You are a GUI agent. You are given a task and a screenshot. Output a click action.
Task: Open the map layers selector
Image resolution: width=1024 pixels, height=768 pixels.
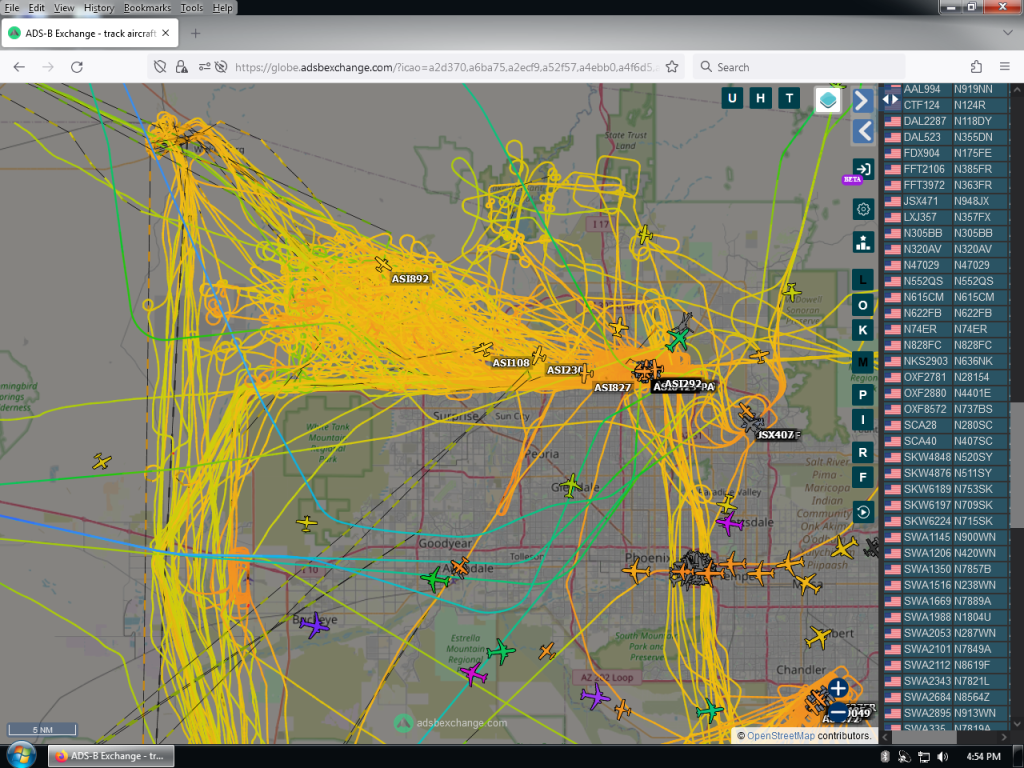coord(828,101)
